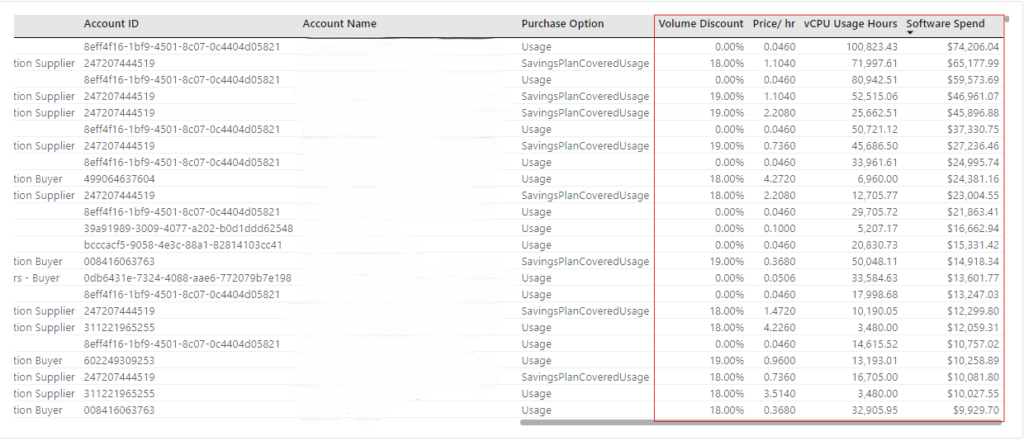Select the vCPU Usage Hours header
Screen dimensions: 1024x441
[x=850, y=23]
